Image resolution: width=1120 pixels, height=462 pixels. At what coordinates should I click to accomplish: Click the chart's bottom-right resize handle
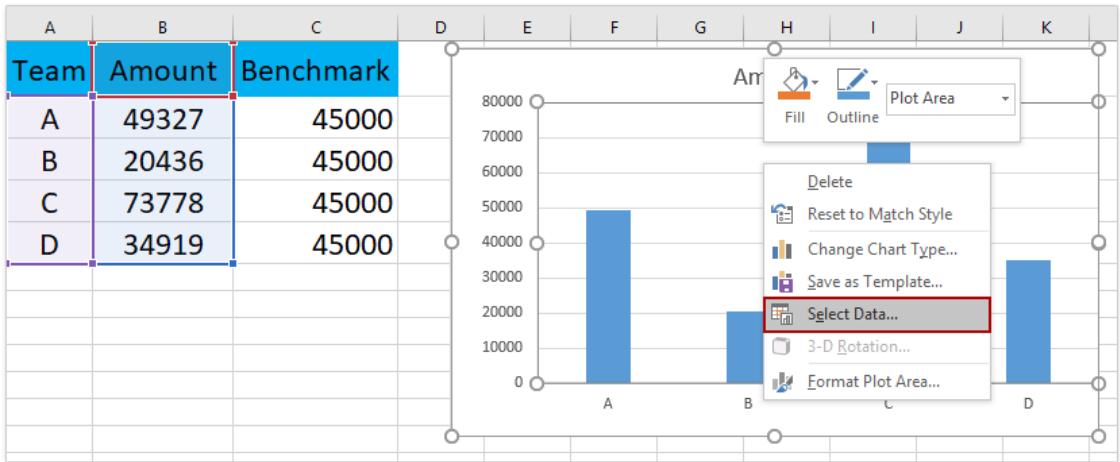coord(1099,436)
